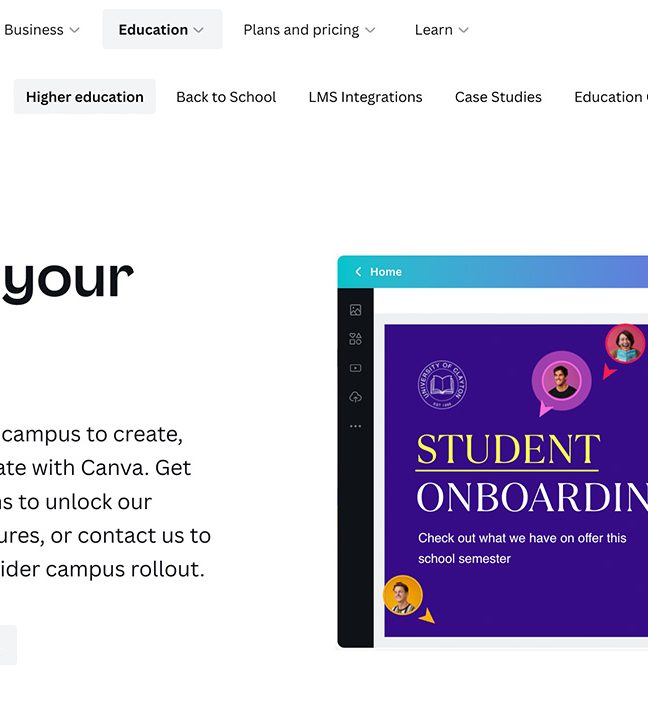Switch to the Higher education tab
648x720 pixels.
[x=85, y=97]
